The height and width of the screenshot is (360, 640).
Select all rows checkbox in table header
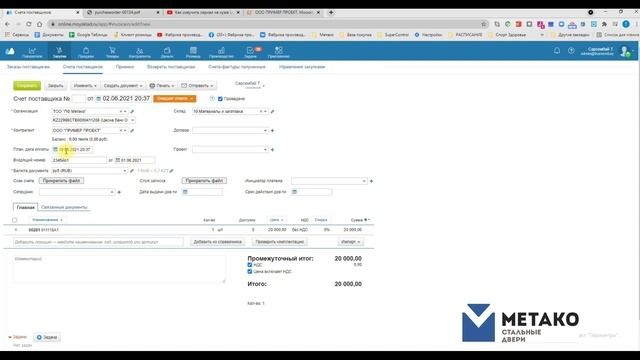15,220
